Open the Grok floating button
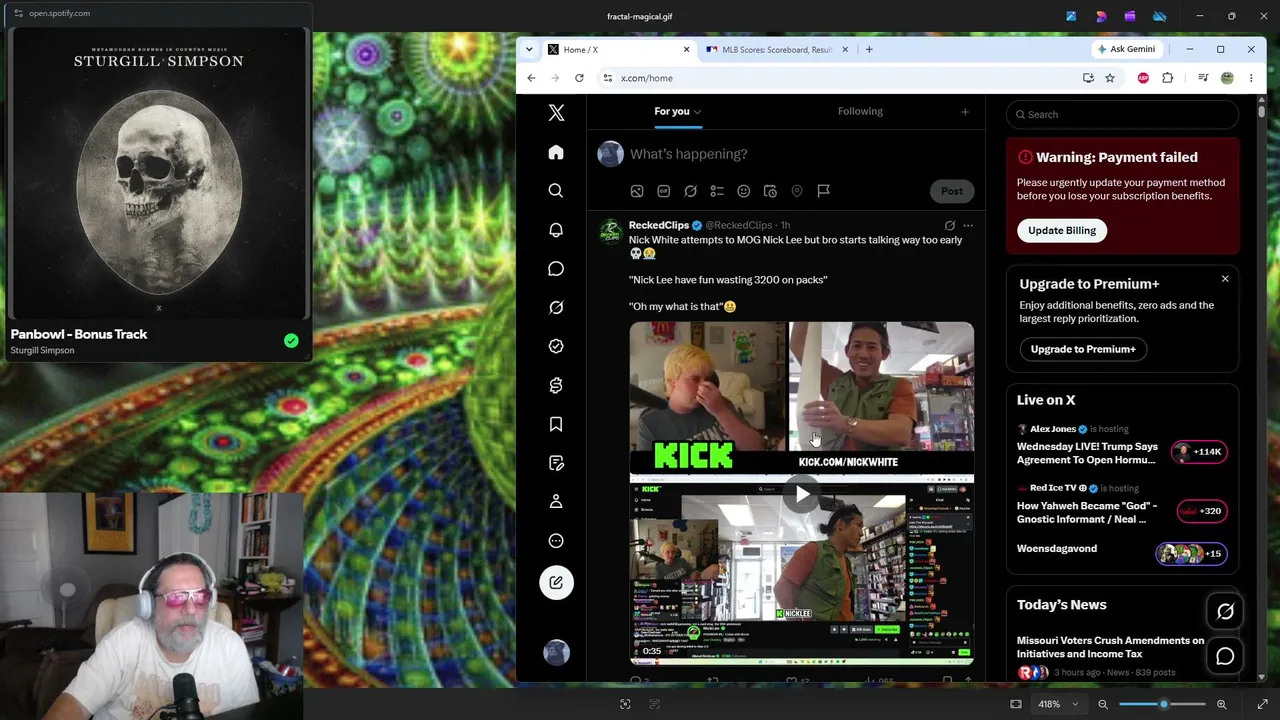The height and width of the screenshot is (720, 1280). coord(1225,611)
